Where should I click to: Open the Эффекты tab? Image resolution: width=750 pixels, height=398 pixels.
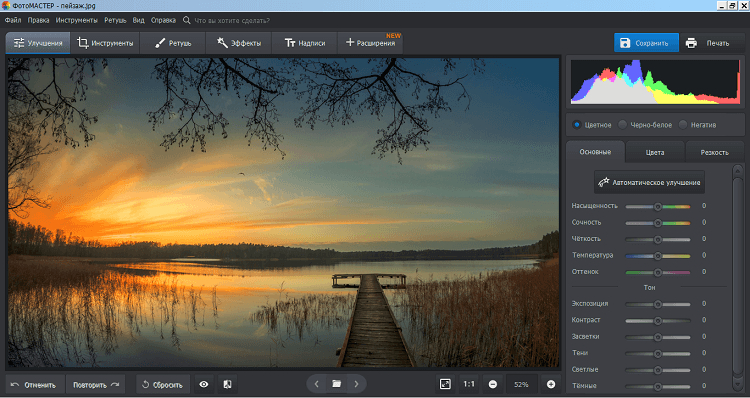pyautogui.click(x=238, y=43)
